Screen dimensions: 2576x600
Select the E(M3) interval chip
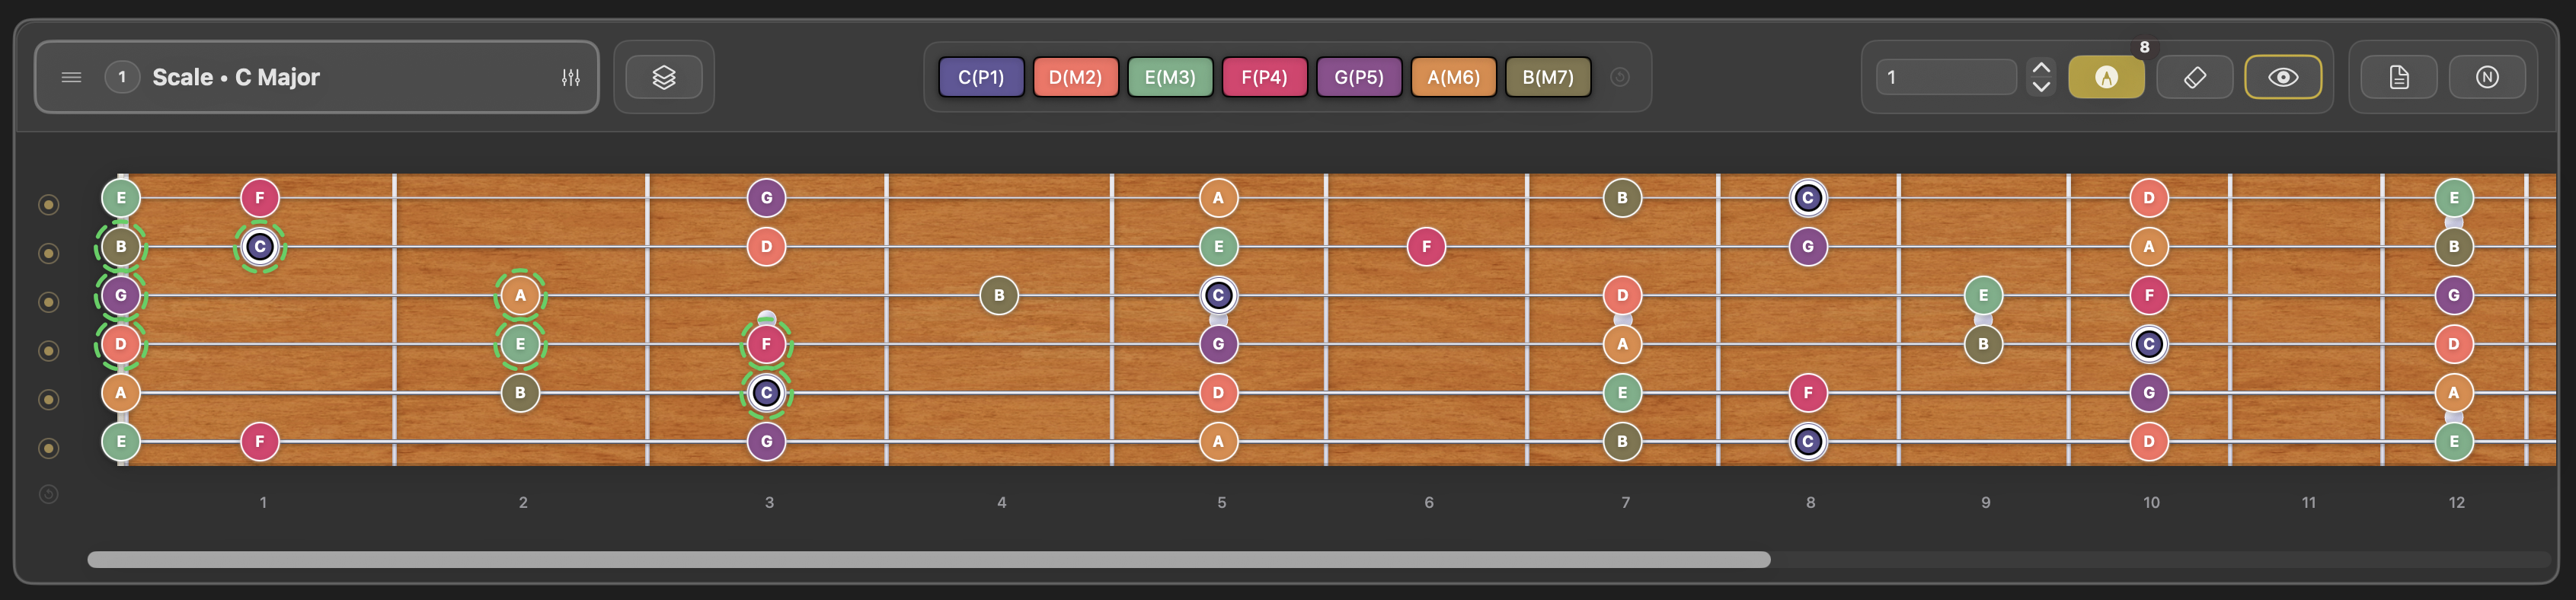tap(1170, 77)
